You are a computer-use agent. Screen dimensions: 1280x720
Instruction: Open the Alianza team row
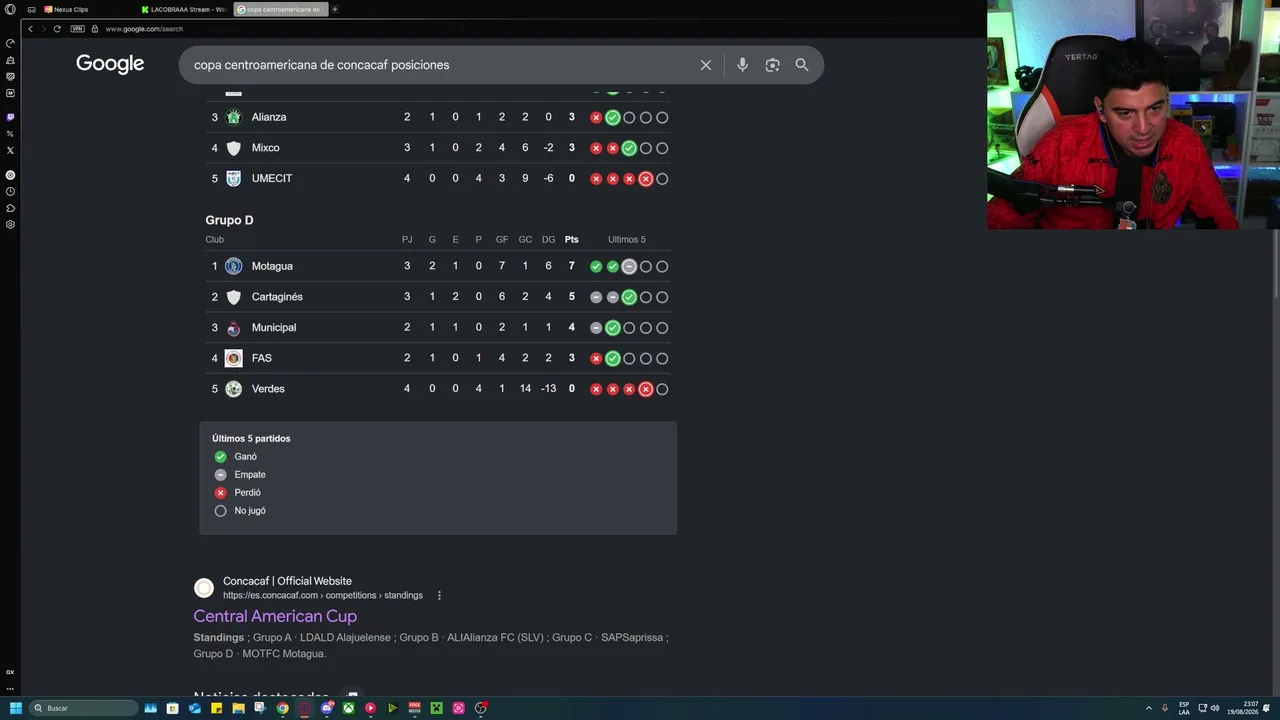[438, 117]
